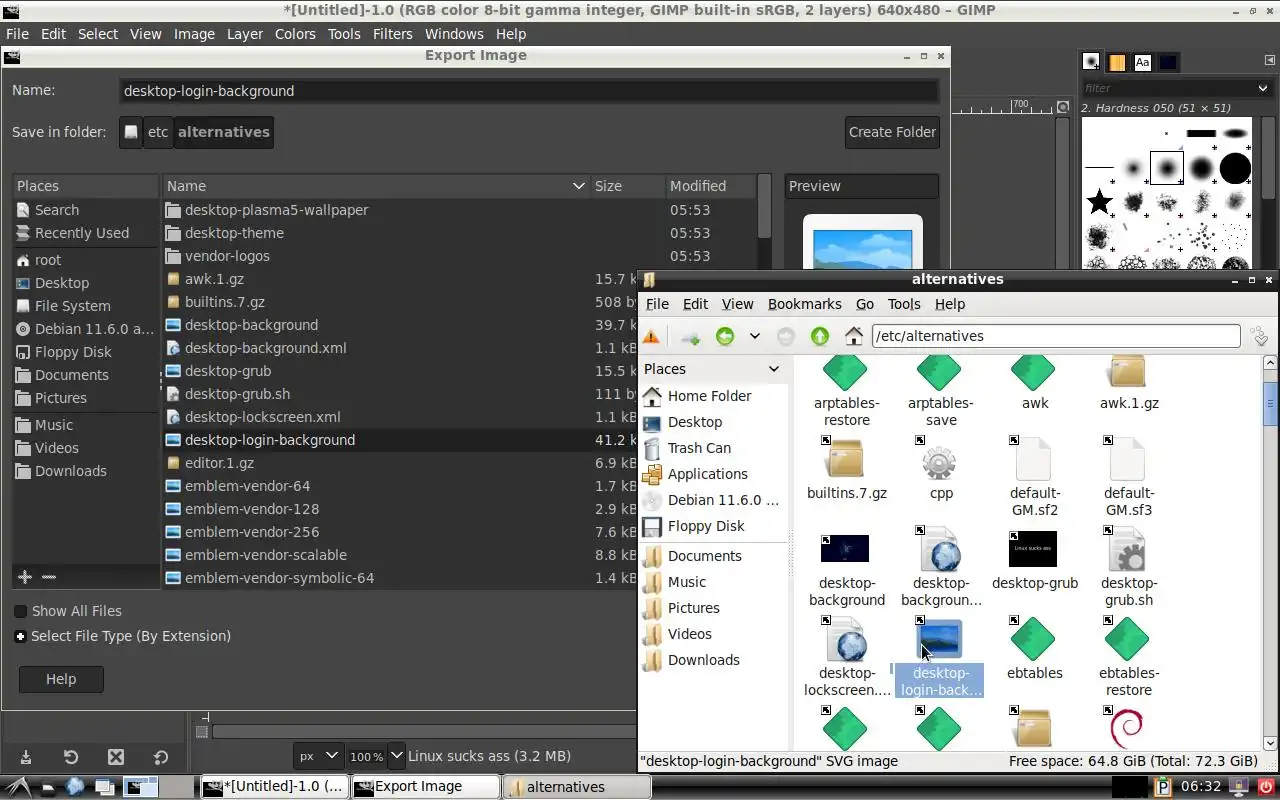Click the Help button in Export dialog

(x=61, y=679)
